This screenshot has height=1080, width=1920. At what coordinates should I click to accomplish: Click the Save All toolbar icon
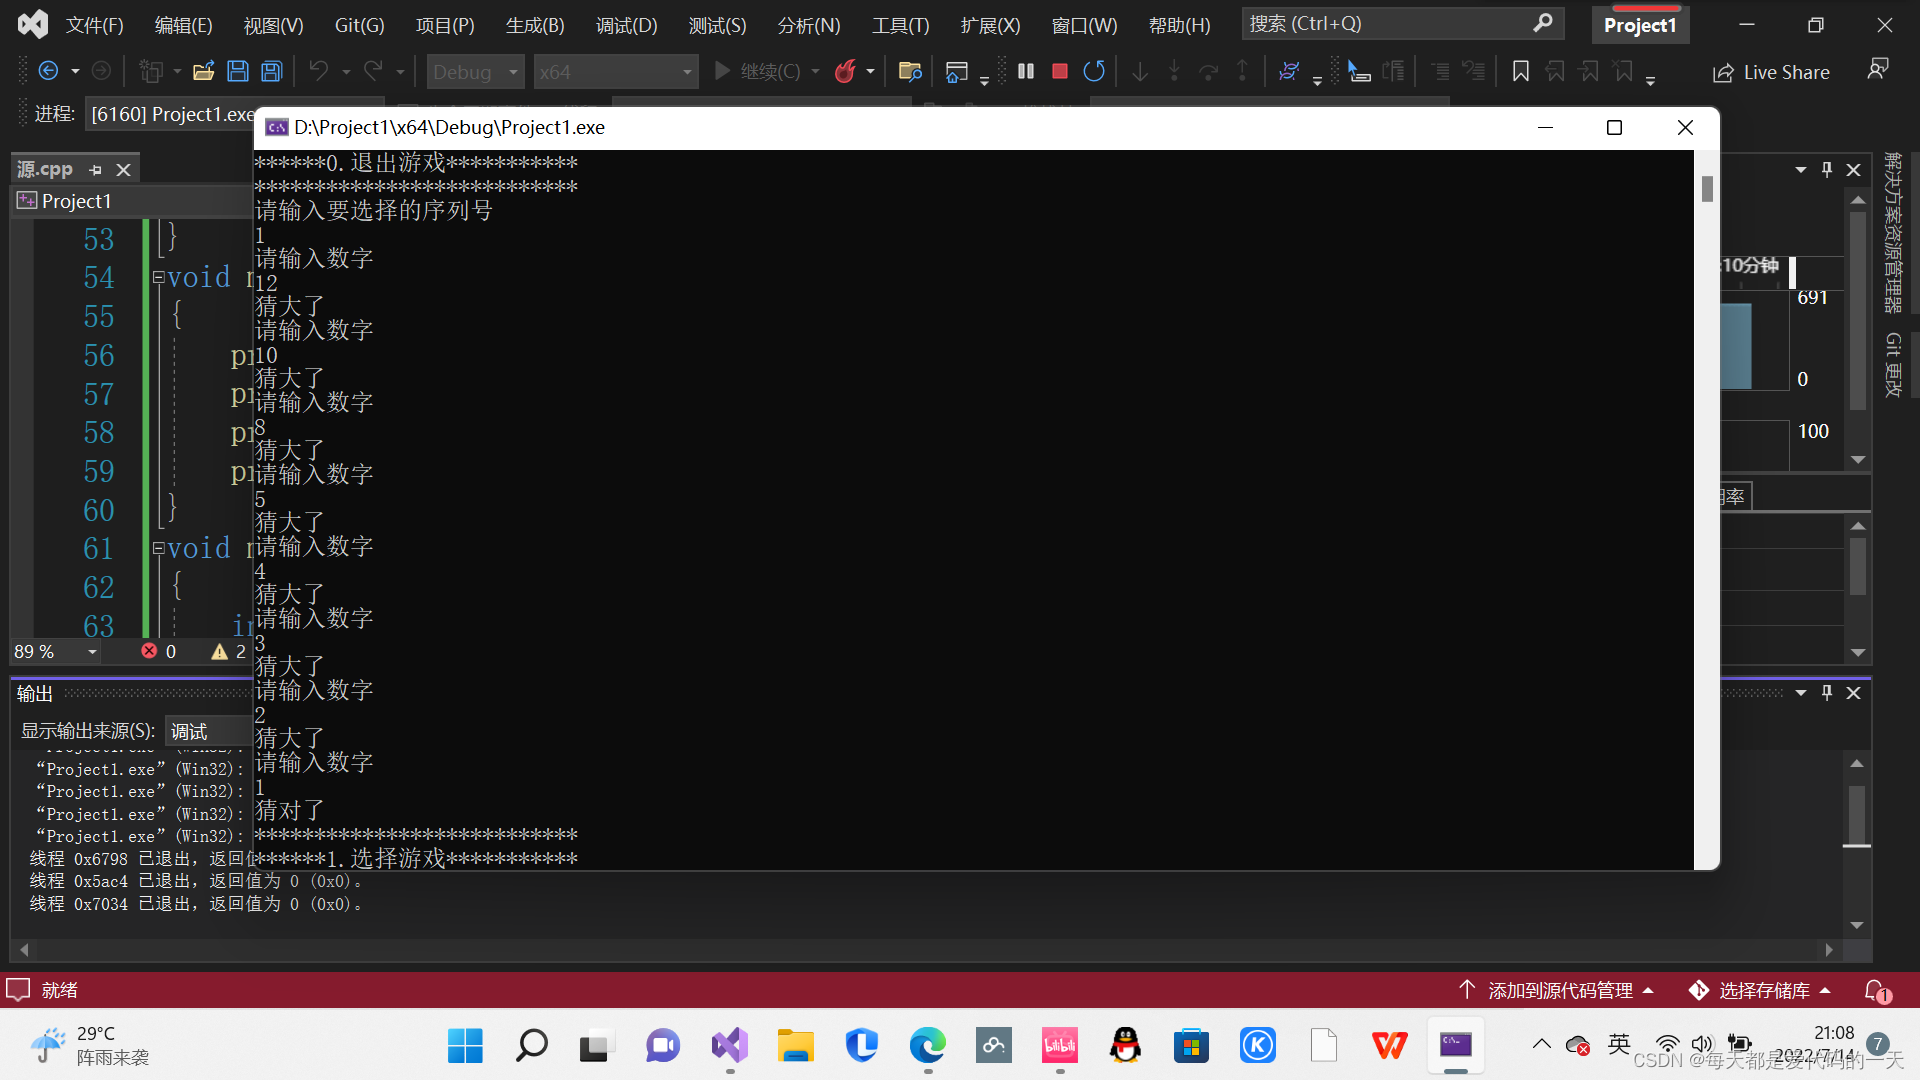point(272,71)
